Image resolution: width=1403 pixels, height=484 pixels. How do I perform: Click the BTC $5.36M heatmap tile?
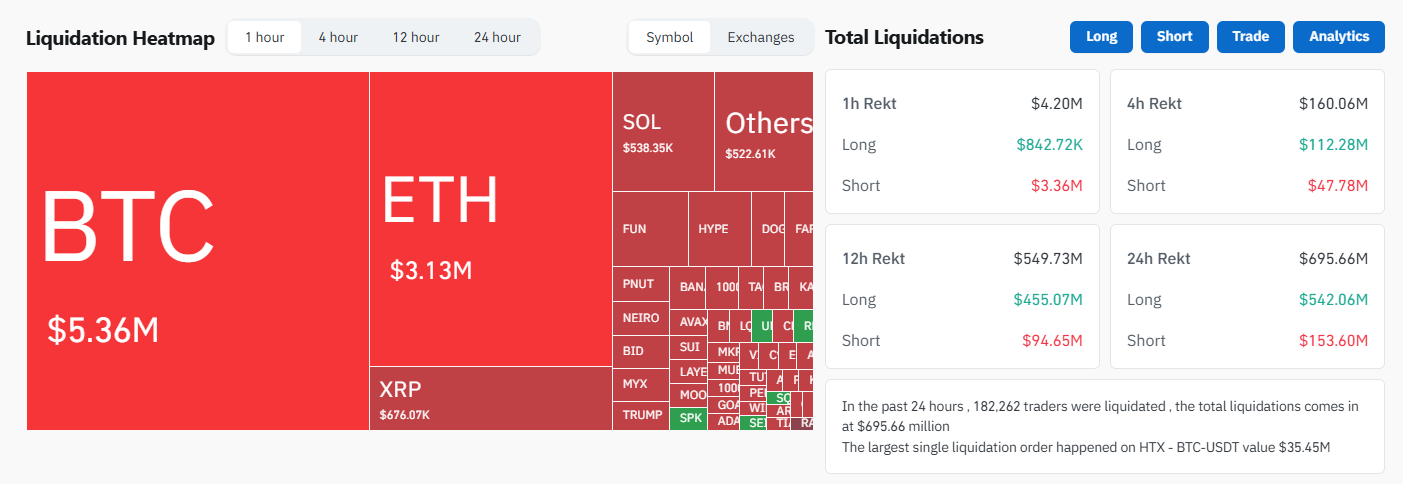click(198, 250)
